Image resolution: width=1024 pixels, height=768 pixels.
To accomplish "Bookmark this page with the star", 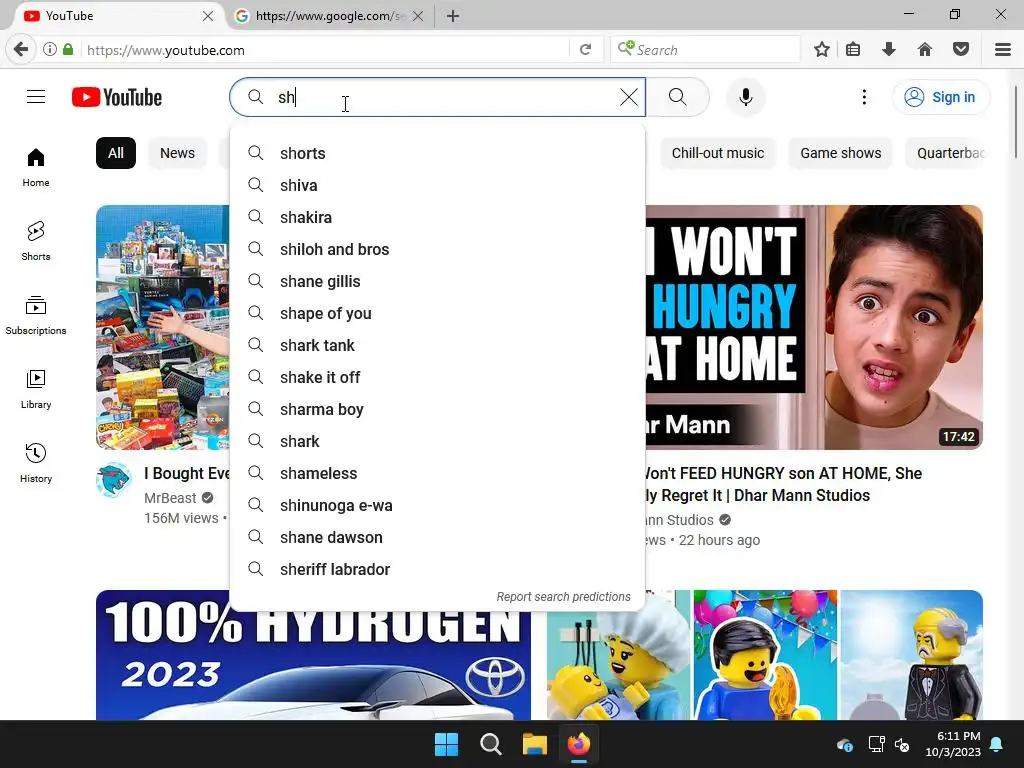I will pyautogui.click(x=822, y=50).
